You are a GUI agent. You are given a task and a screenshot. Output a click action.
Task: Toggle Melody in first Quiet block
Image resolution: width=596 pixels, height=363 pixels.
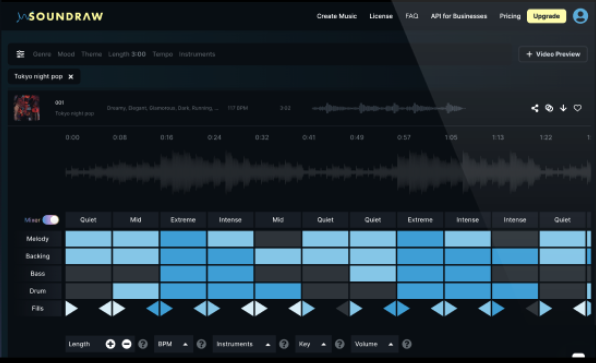[88, 239]
